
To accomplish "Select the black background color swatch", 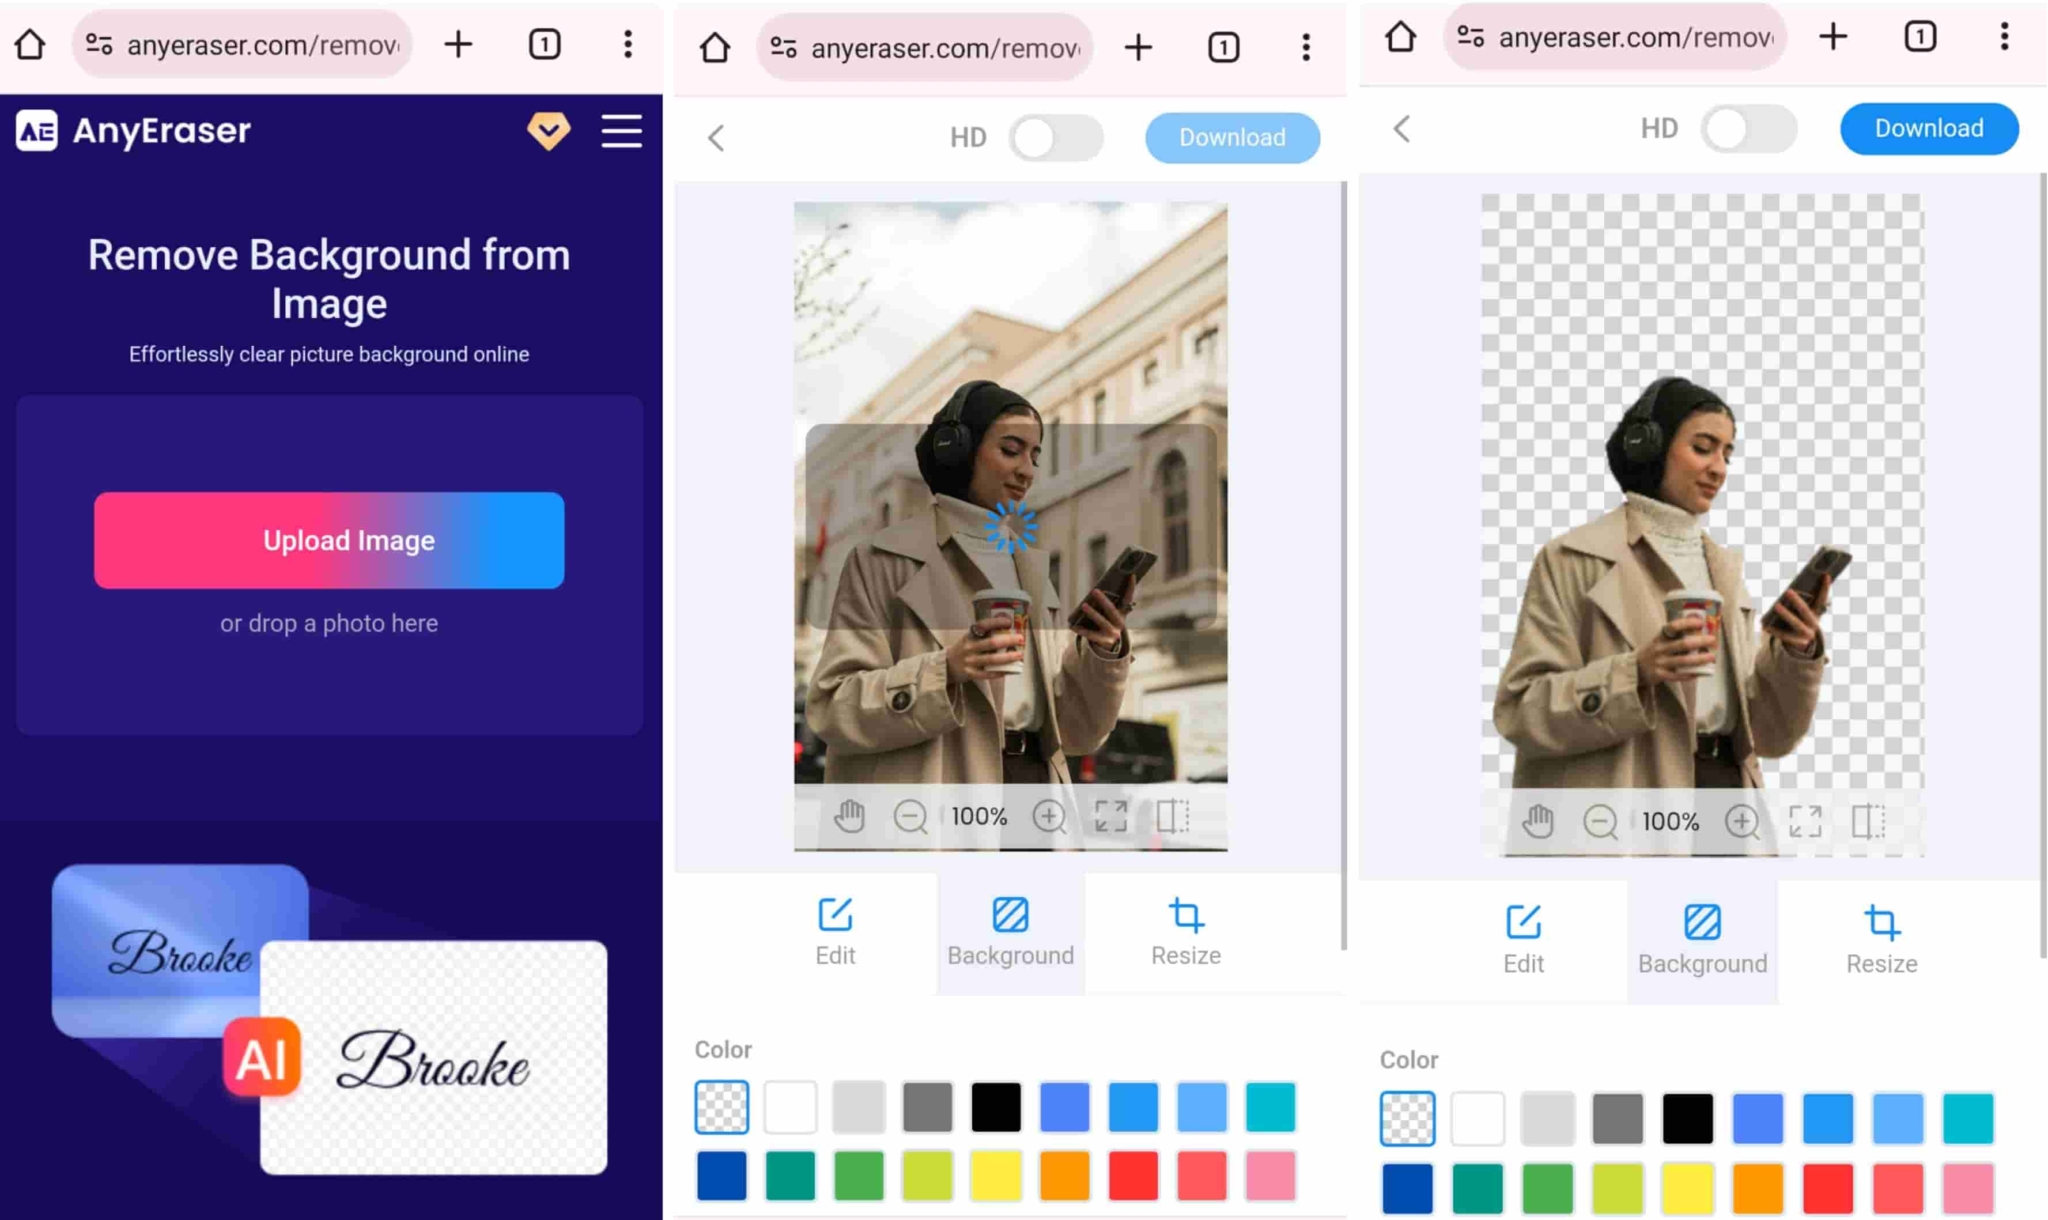I will (x=996, y=1106).
